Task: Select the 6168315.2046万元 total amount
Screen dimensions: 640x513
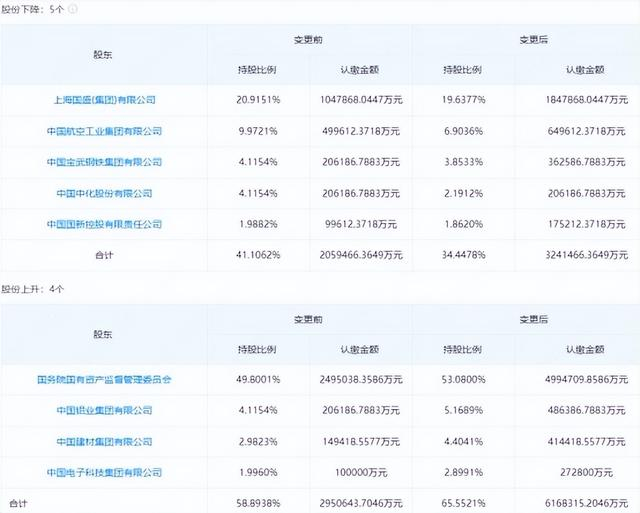Action: 587,504
